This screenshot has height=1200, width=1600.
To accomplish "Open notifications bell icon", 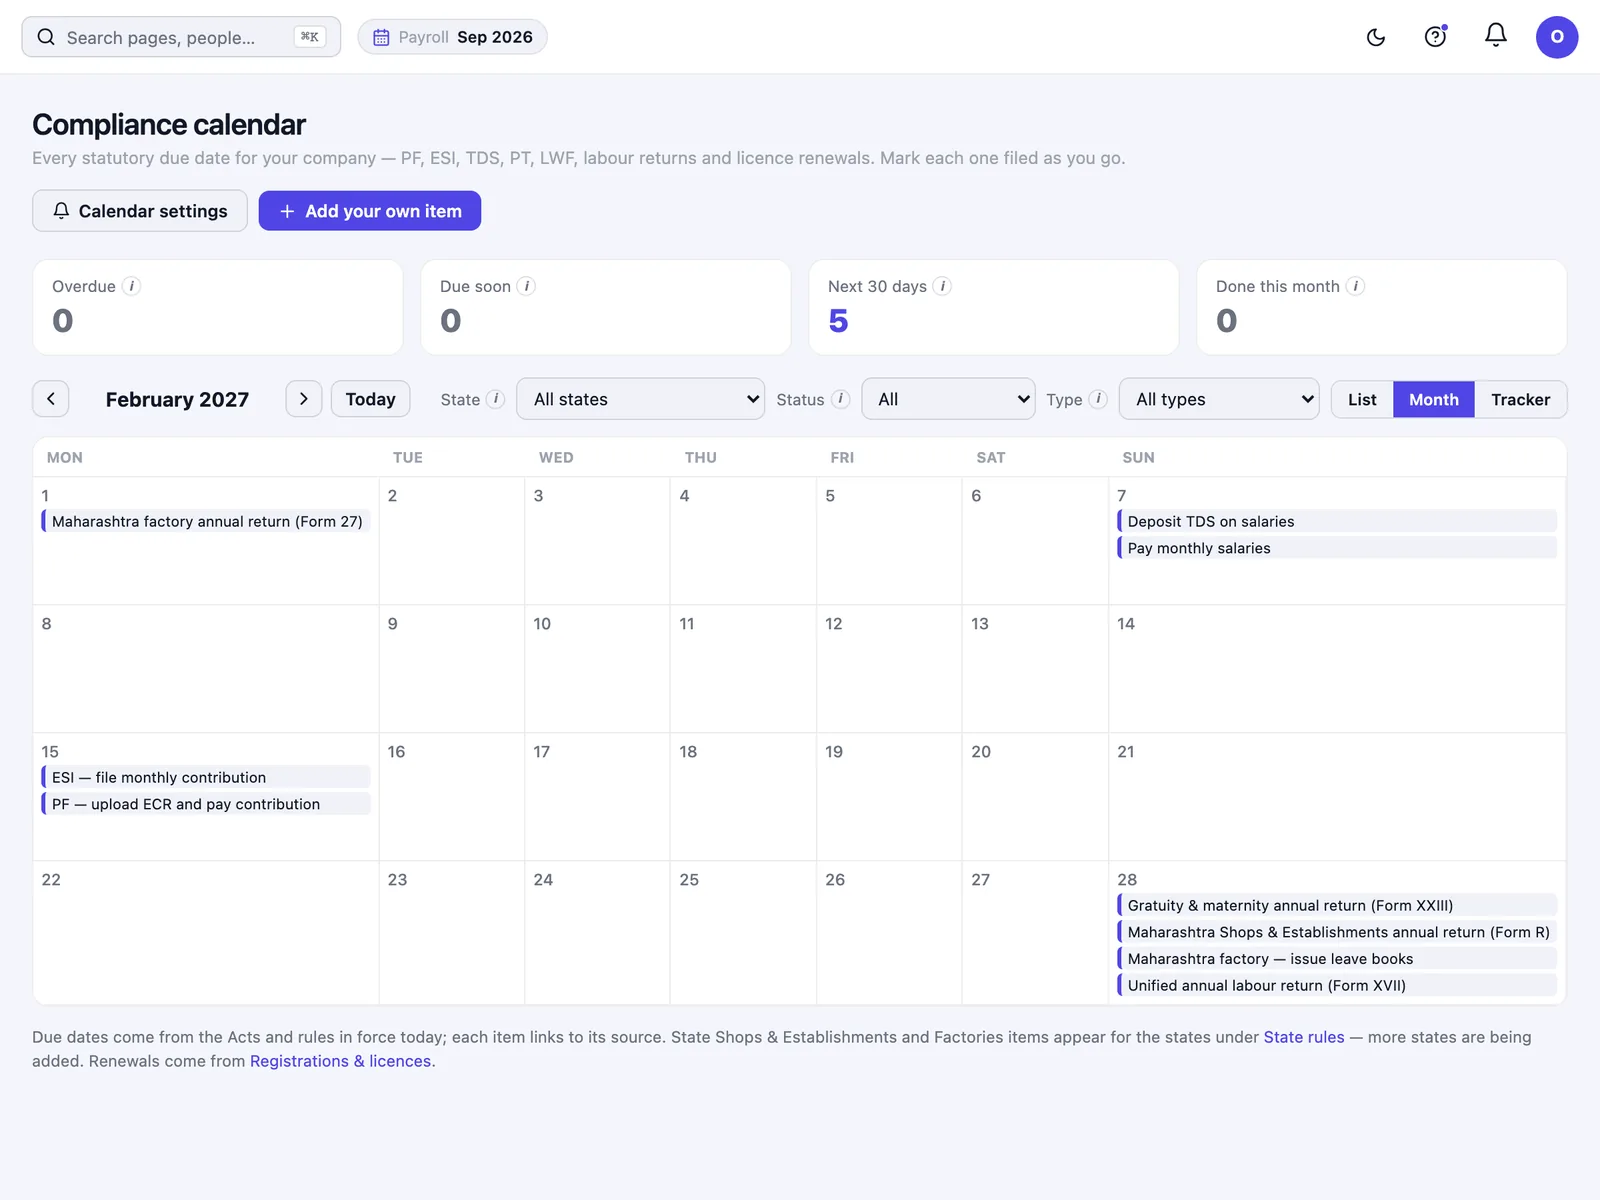I will [x=1495, y=36].
